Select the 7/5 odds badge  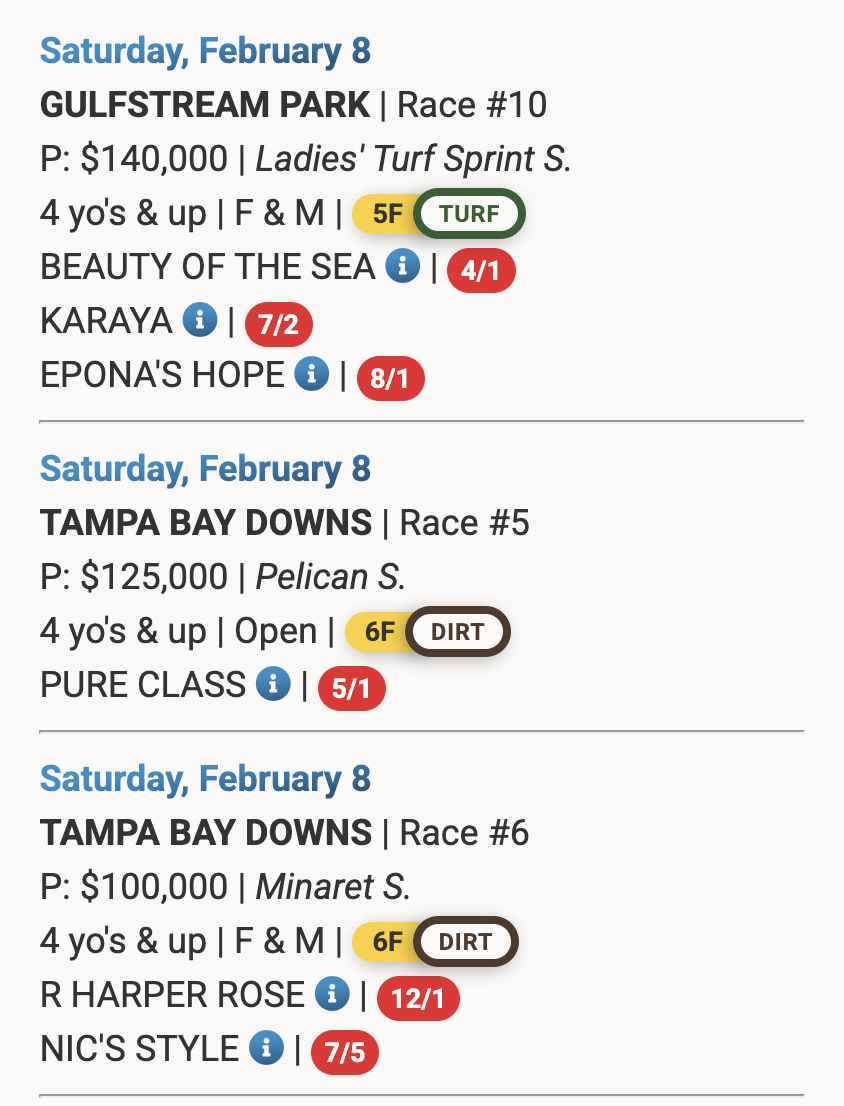pyautogui.click(x=345, y=1054)
